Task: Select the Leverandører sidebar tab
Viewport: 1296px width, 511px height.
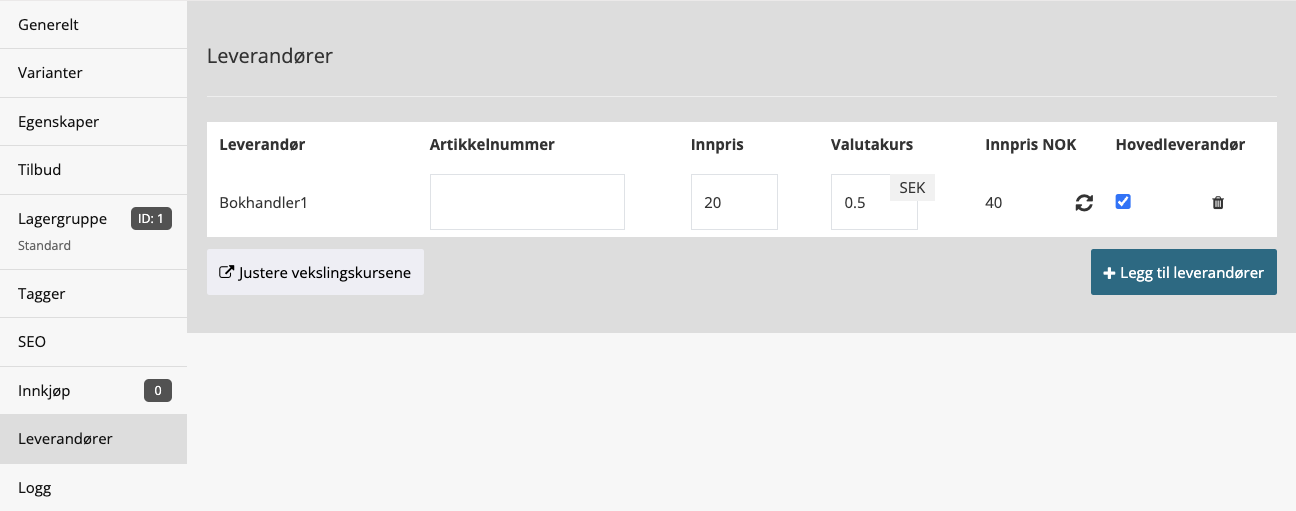Action: tap(93, 439)
